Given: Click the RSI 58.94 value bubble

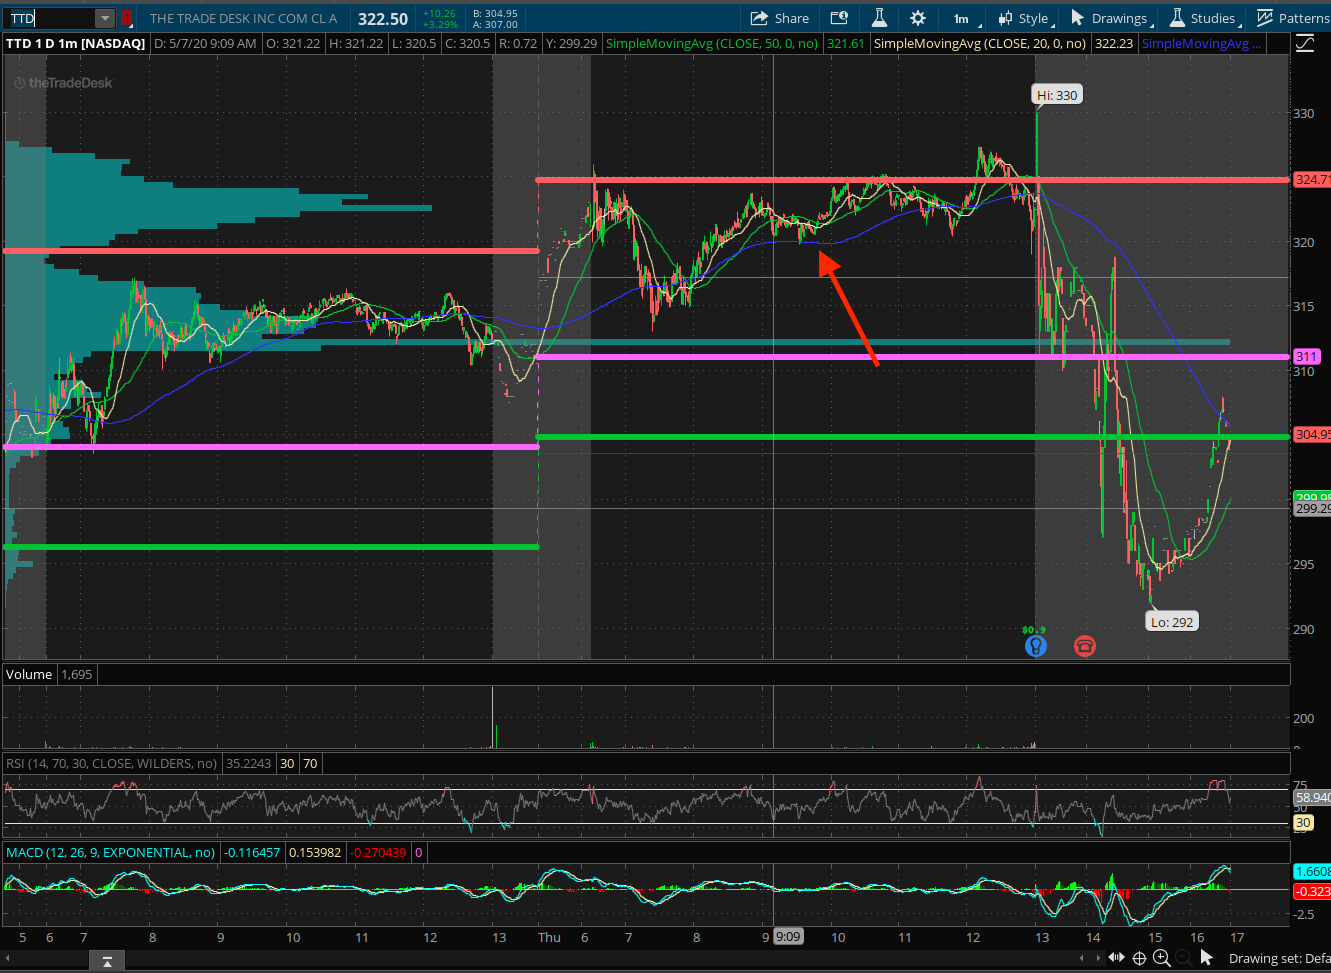Looking at the screenshot, I should [1311, 797].
